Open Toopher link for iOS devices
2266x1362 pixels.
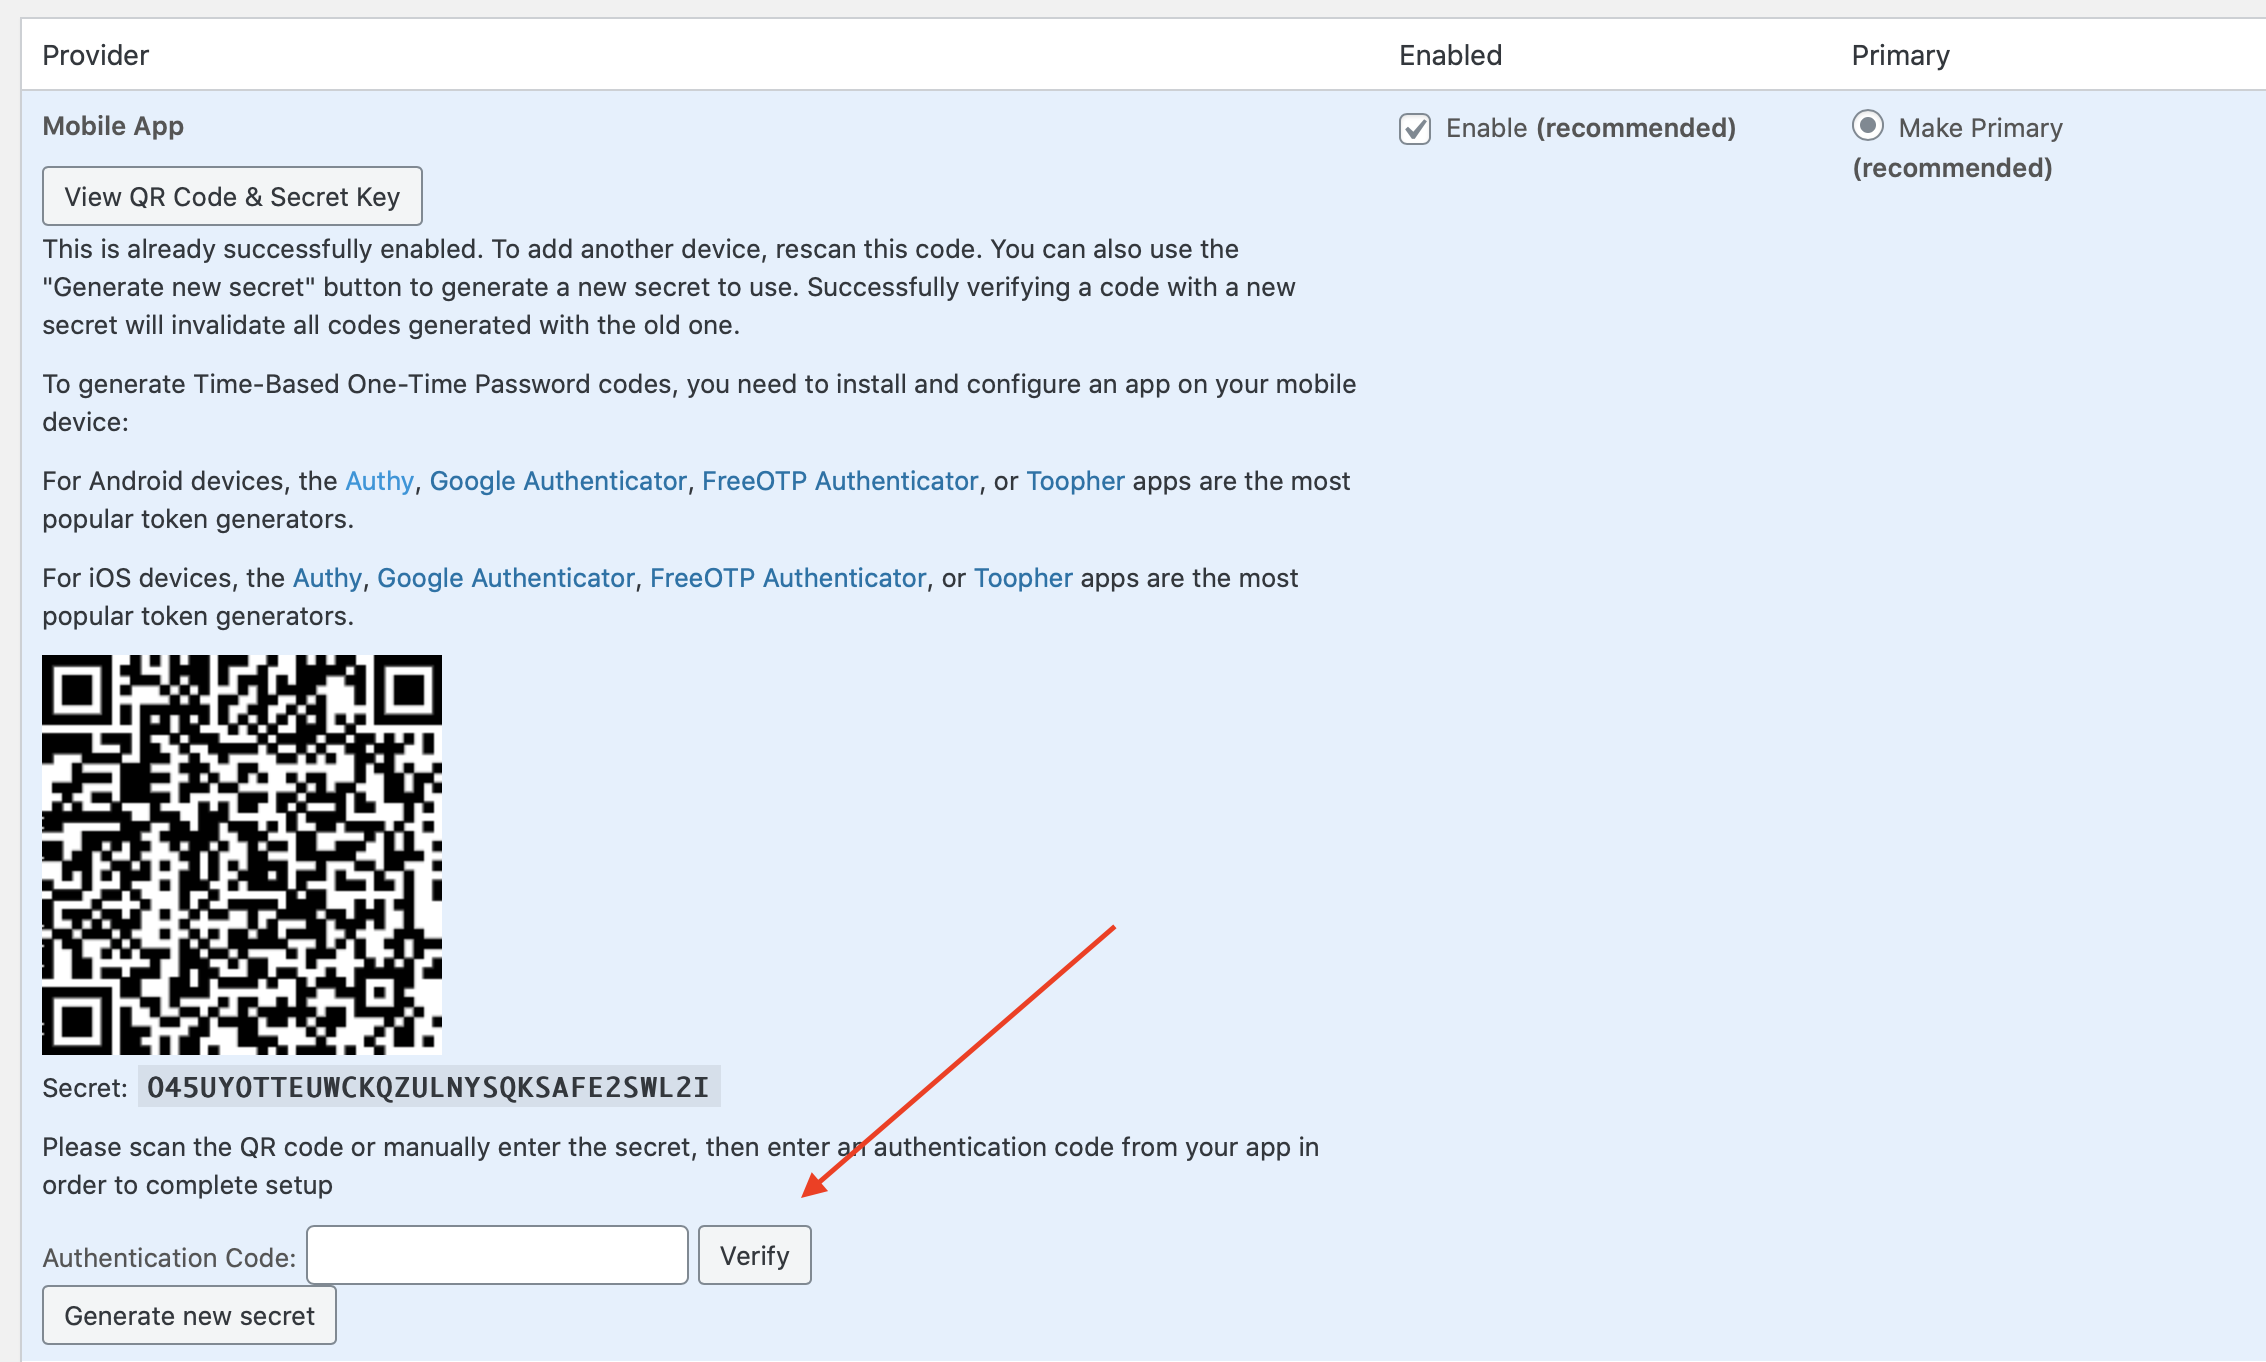click(x=1023, y=578)
